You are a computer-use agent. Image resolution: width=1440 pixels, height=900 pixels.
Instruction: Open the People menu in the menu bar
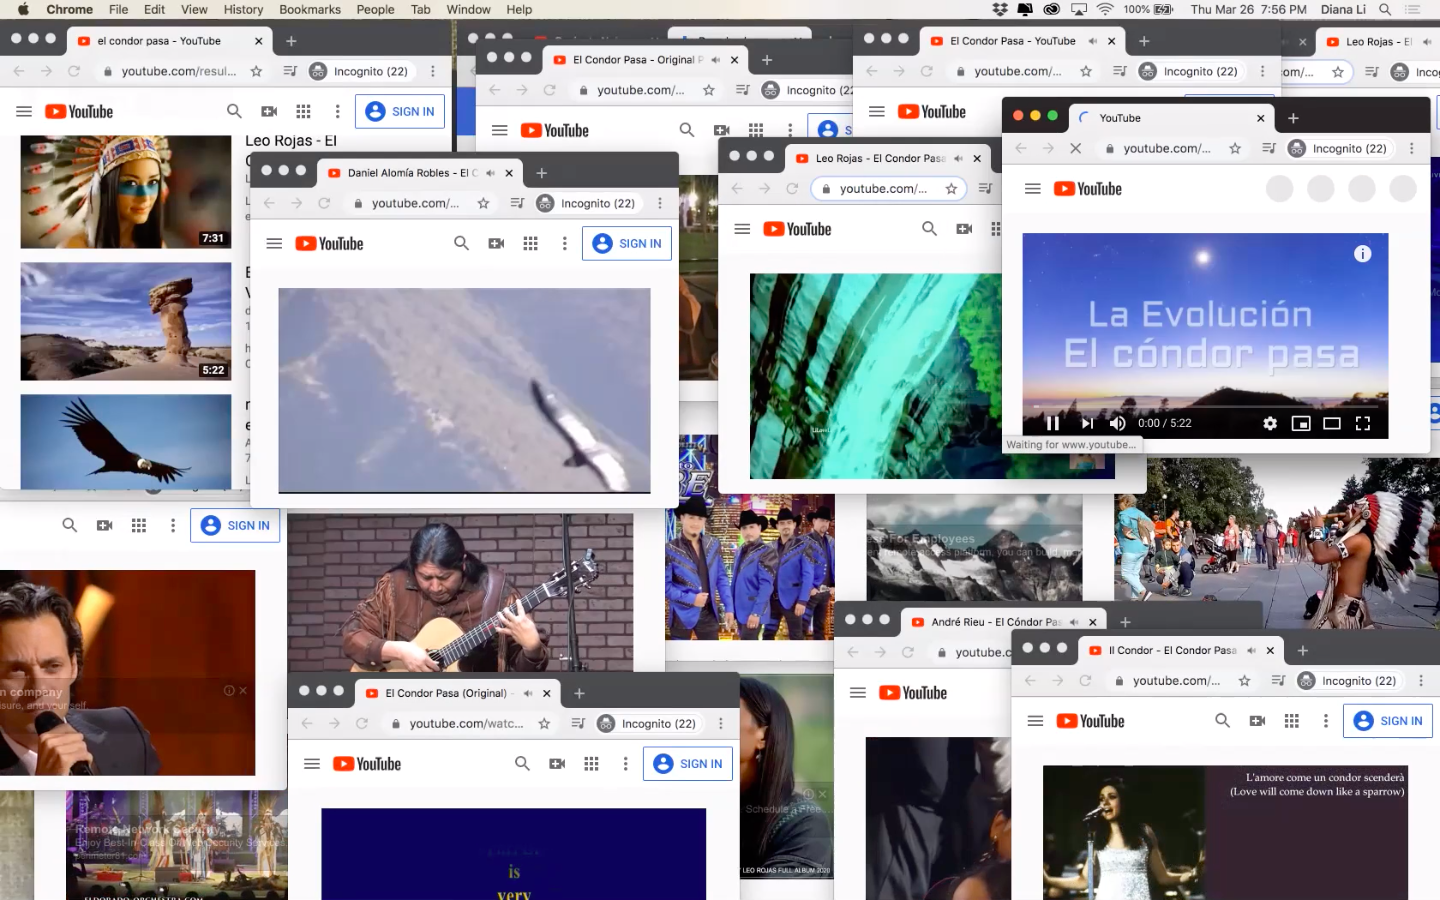pyautogui.click(x=375, y=9)
